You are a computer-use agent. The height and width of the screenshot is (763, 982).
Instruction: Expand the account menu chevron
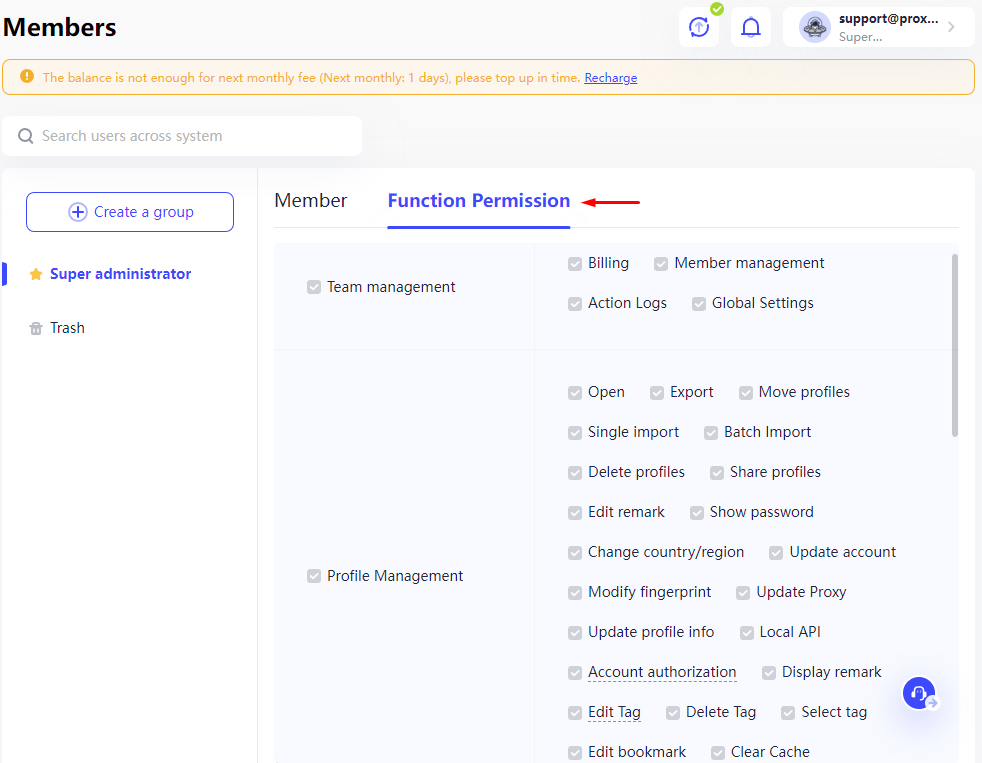click(x=951, y=27)
